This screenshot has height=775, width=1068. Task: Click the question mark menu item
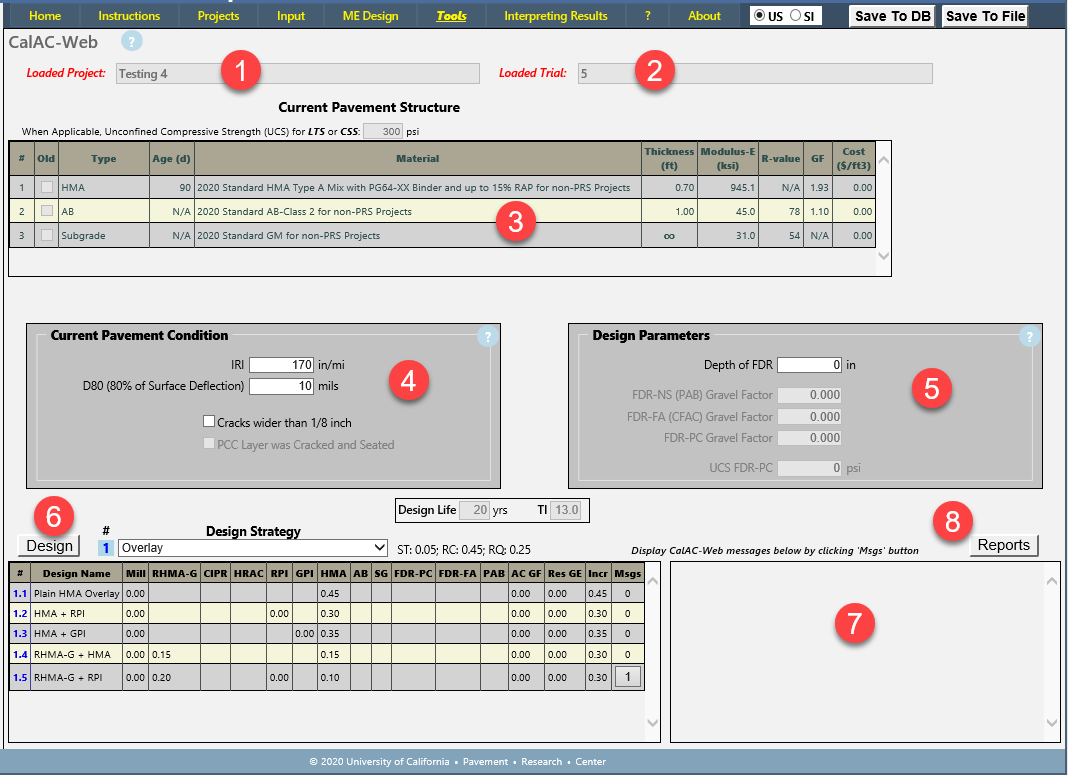[648, 16]
